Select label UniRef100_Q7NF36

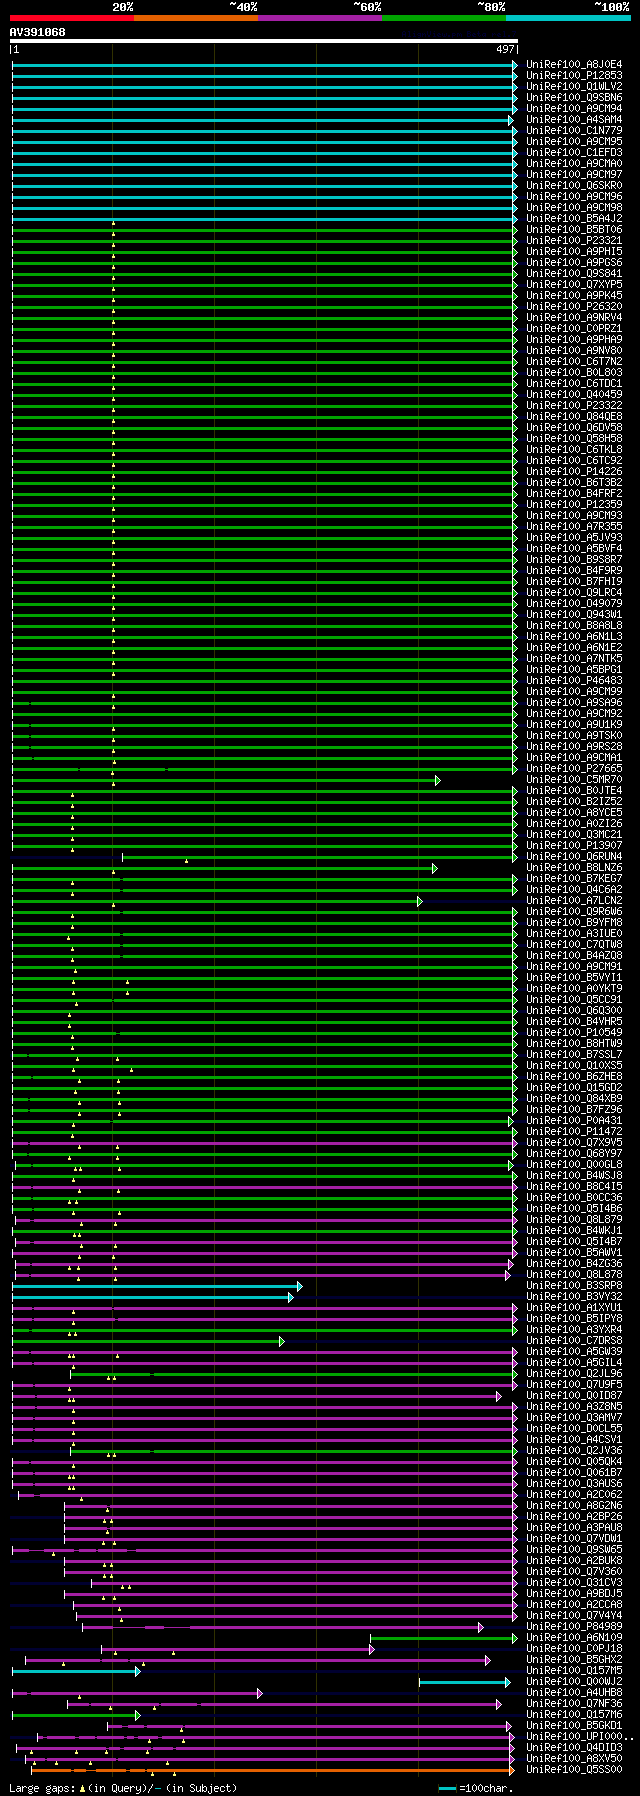574,1704
